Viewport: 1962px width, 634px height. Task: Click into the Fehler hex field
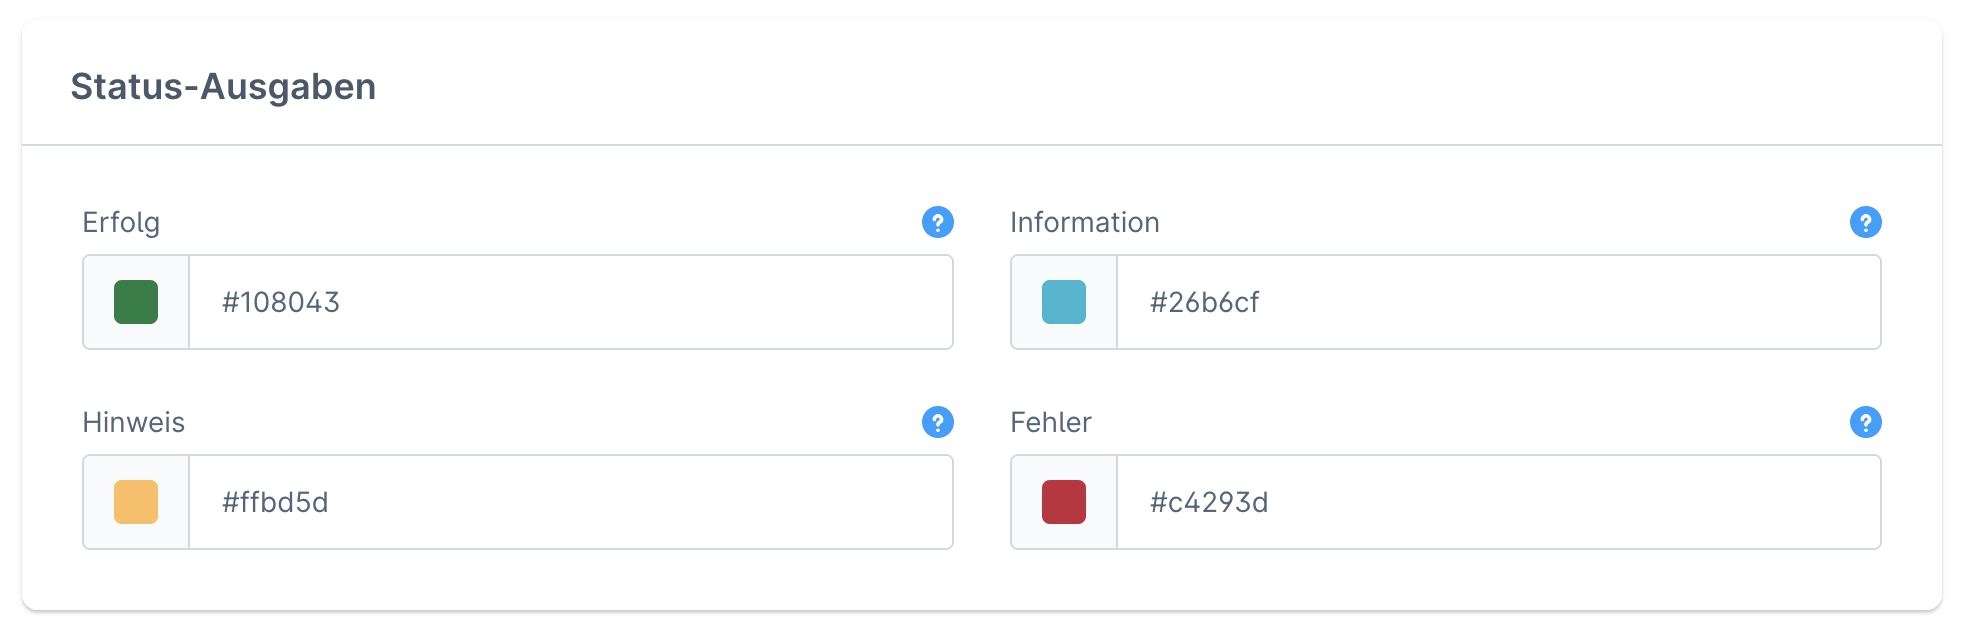point(1498,502)
